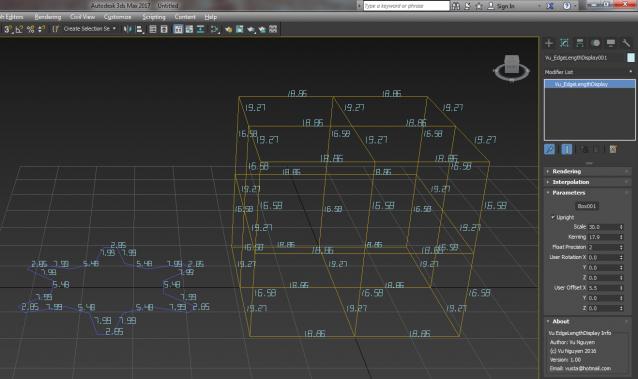Image resolution: width=638 pixels, height=379 pixels.
Task: Open Curve Editor icon
Action: click(189, 29)
